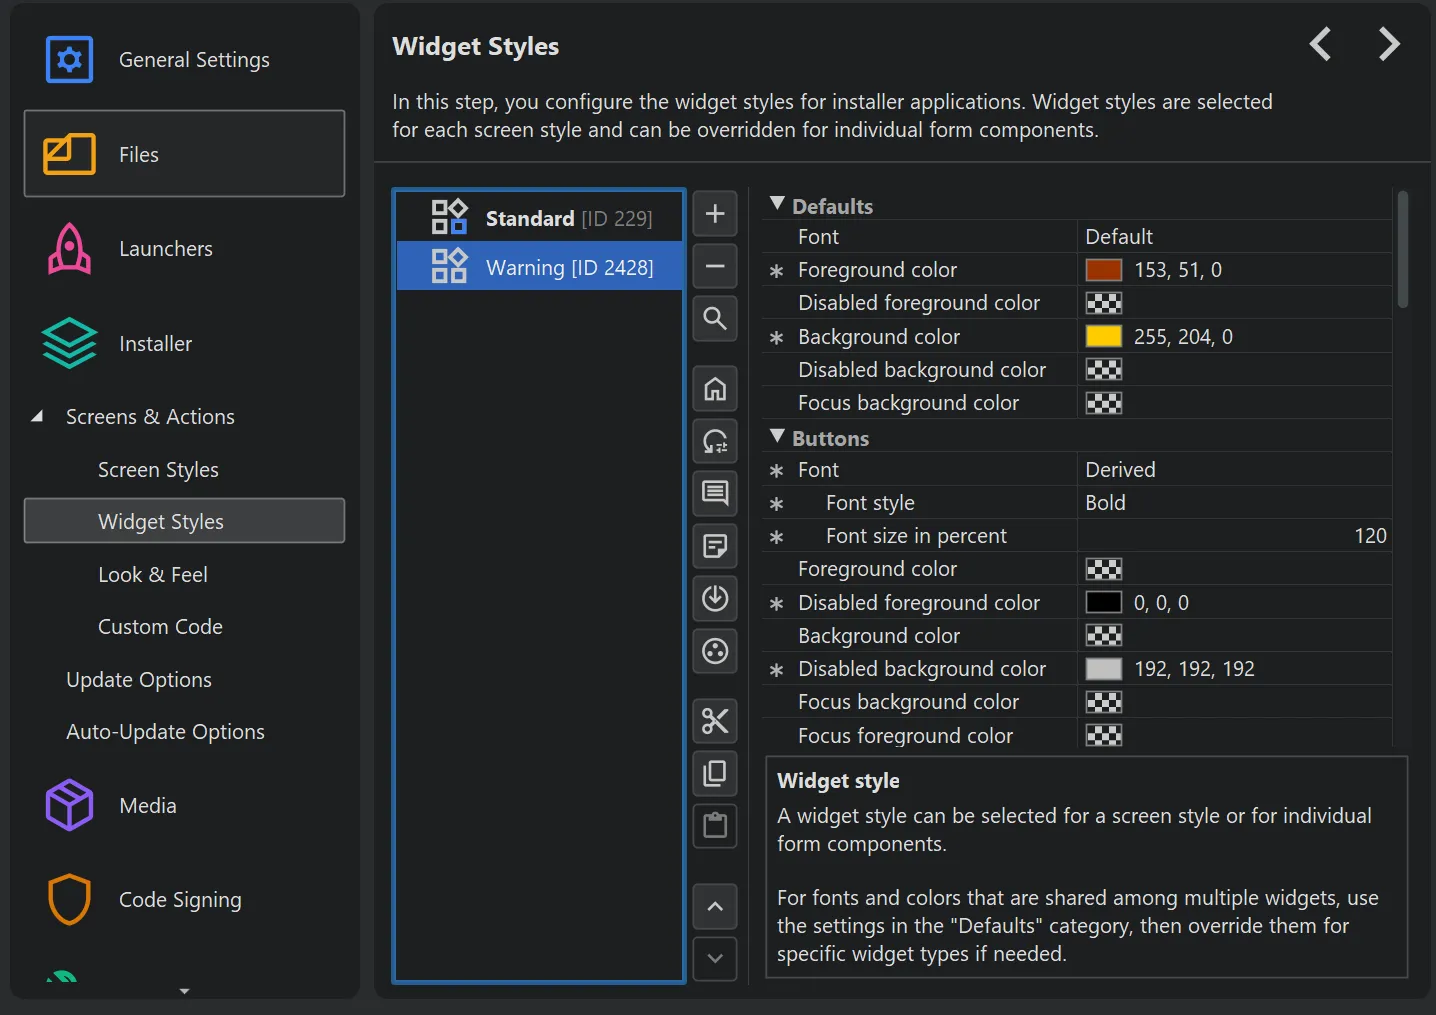Move style up with chevron-up button
The height and width of the screenshot is (1015, 1436).
tap(715, 907)
